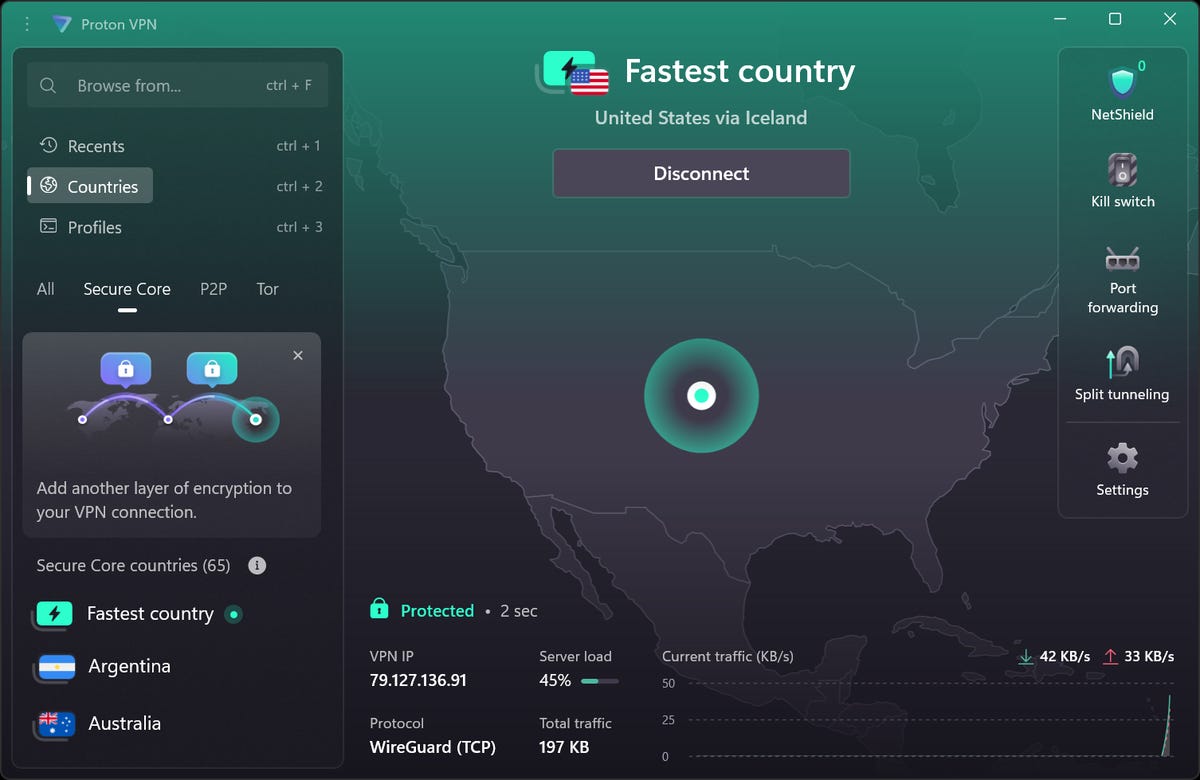Screen dimensions: 1200x780
Task: Open Settings gear icon
Action: [1122, 458]
